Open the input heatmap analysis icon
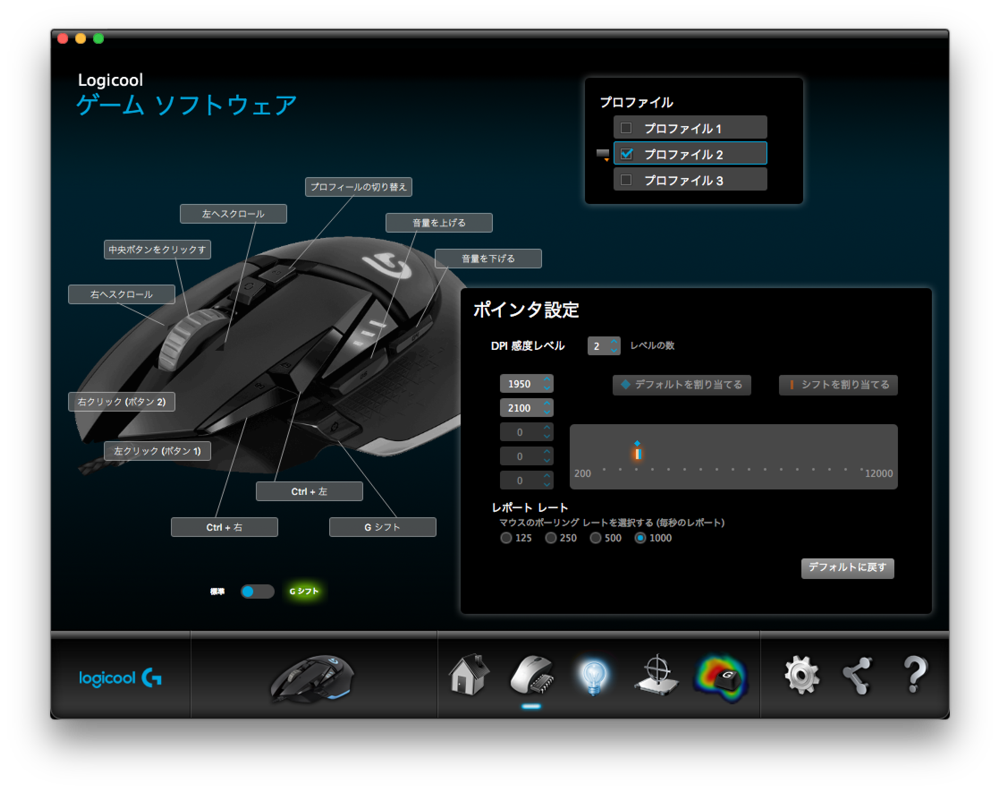1000x791 pixels. click(x=722, y=677)
